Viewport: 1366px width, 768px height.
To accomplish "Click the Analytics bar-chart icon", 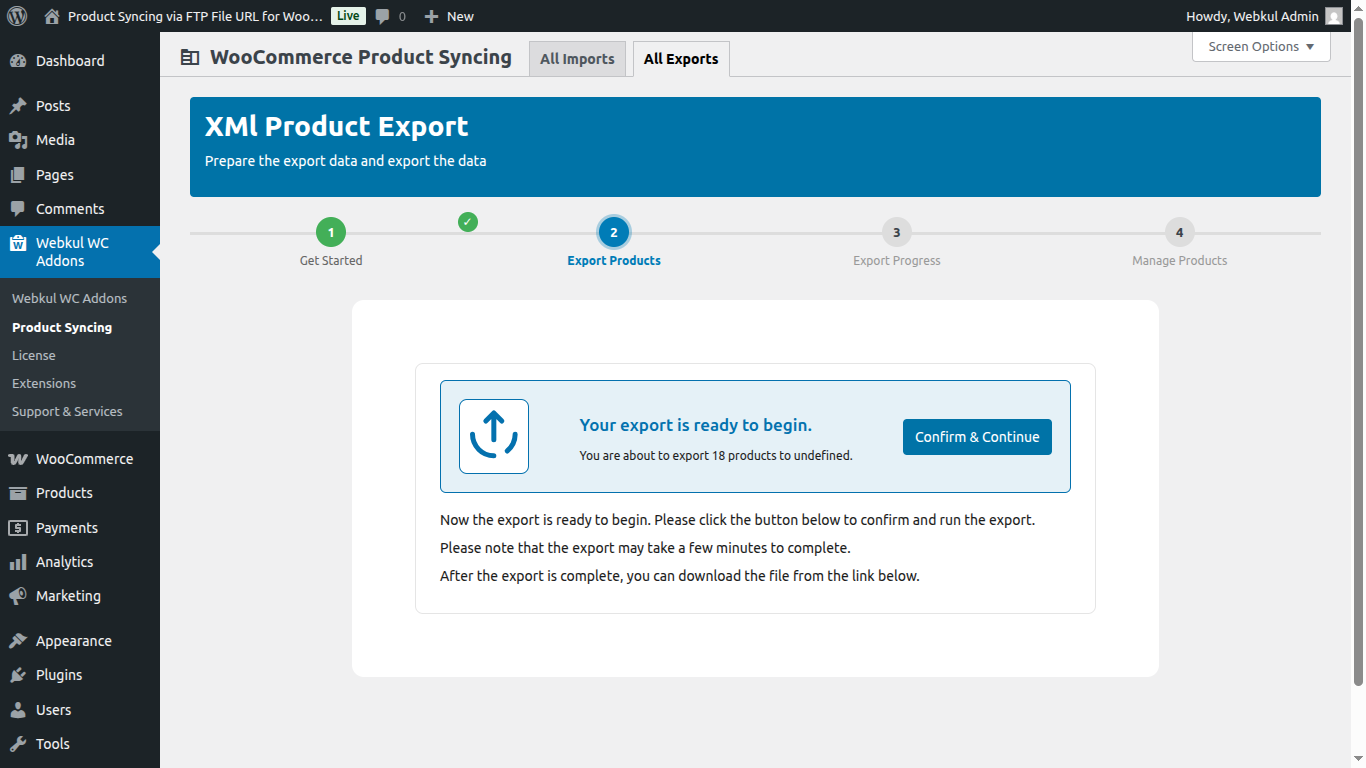I will (x=18, y=561).
